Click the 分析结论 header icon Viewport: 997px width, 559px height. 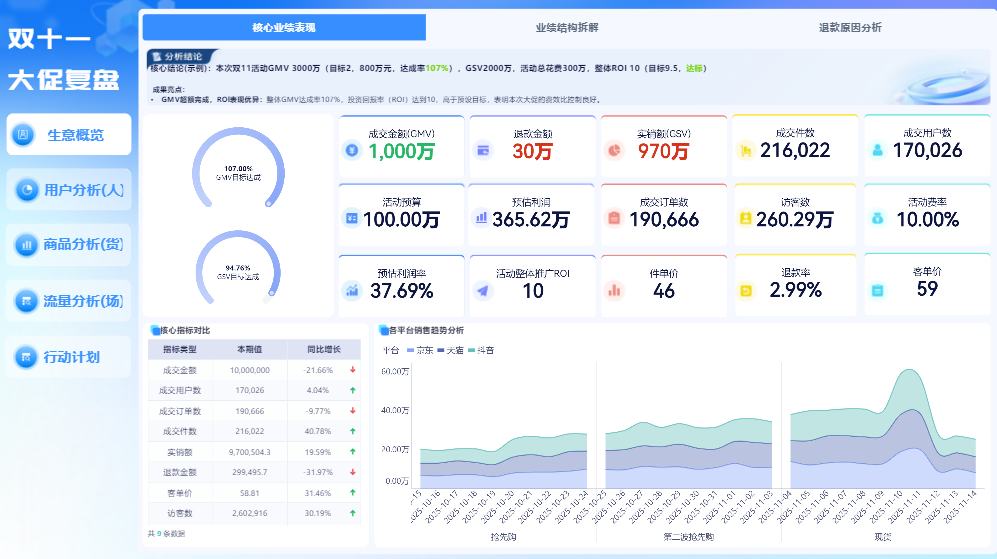[x=157, y=57]
